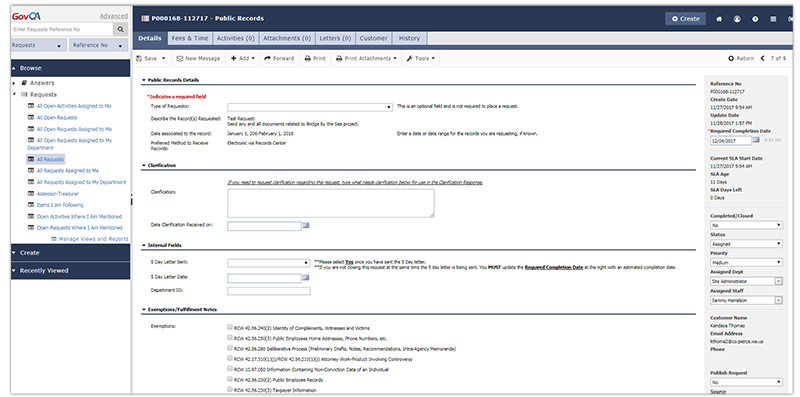Check RCW 42.56.230(3) Taxpayer Information
800x397 pixels.
pyautogui.click(x=230, y=390)
